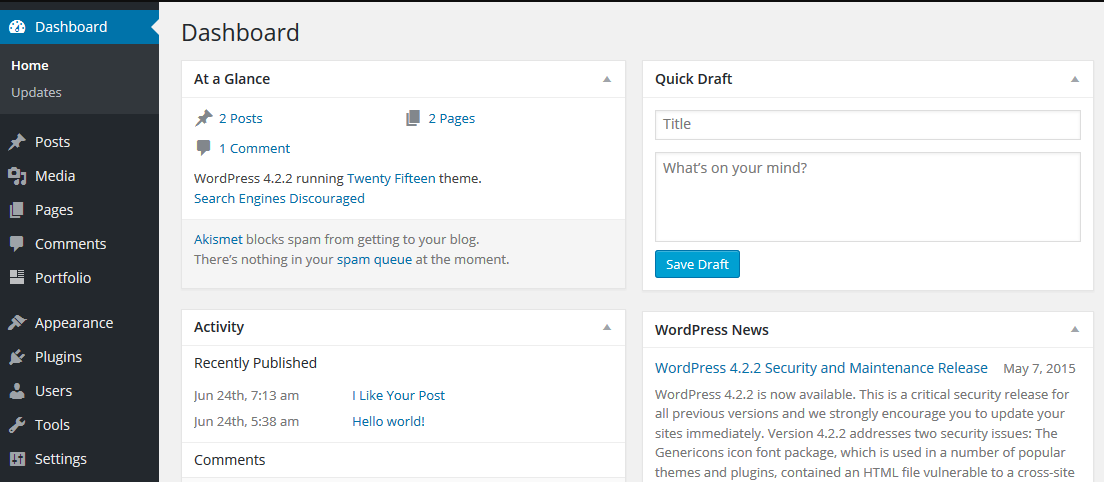Click the Comments bubble icon in sidebar
This screenshot has height=482, width=1104.
(x=17, y=244)
